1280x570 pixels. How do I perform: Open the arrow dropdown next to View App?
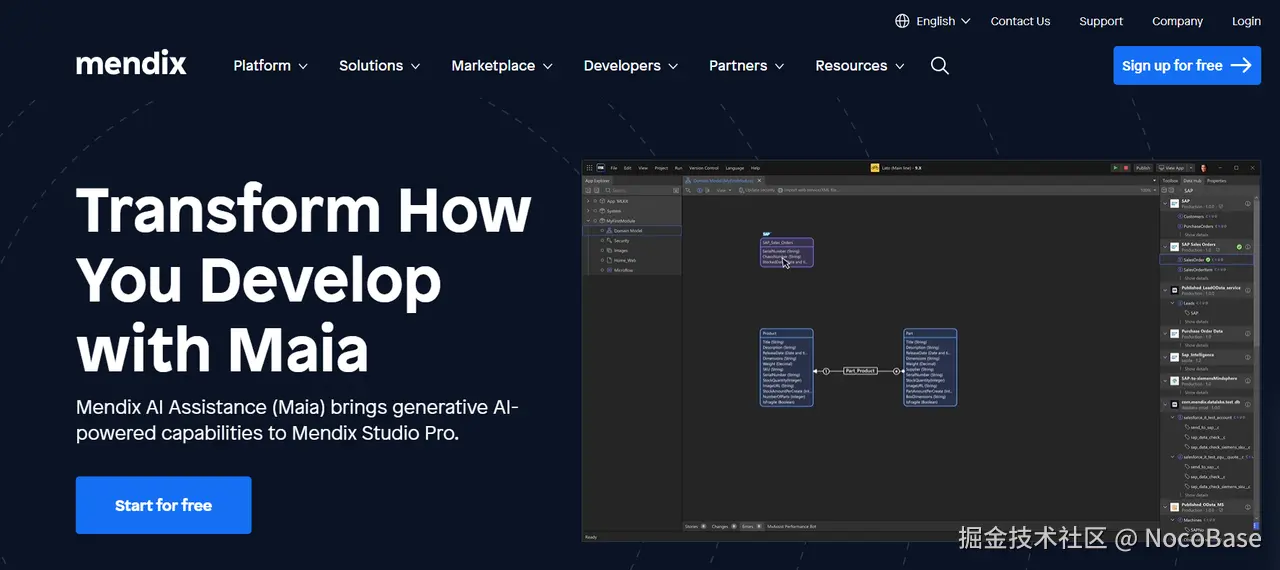click(x=1191, y=168)
